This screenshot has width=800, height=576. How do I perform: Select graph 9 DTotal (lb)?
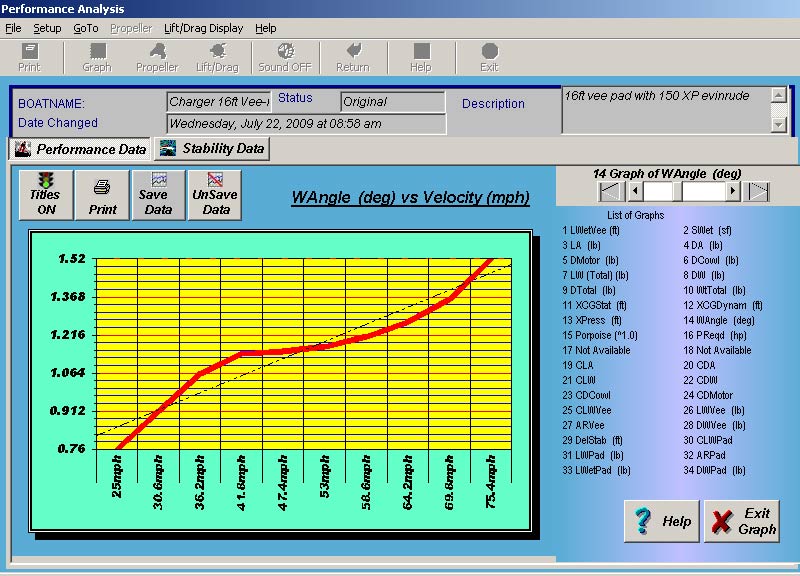[589, 290]
